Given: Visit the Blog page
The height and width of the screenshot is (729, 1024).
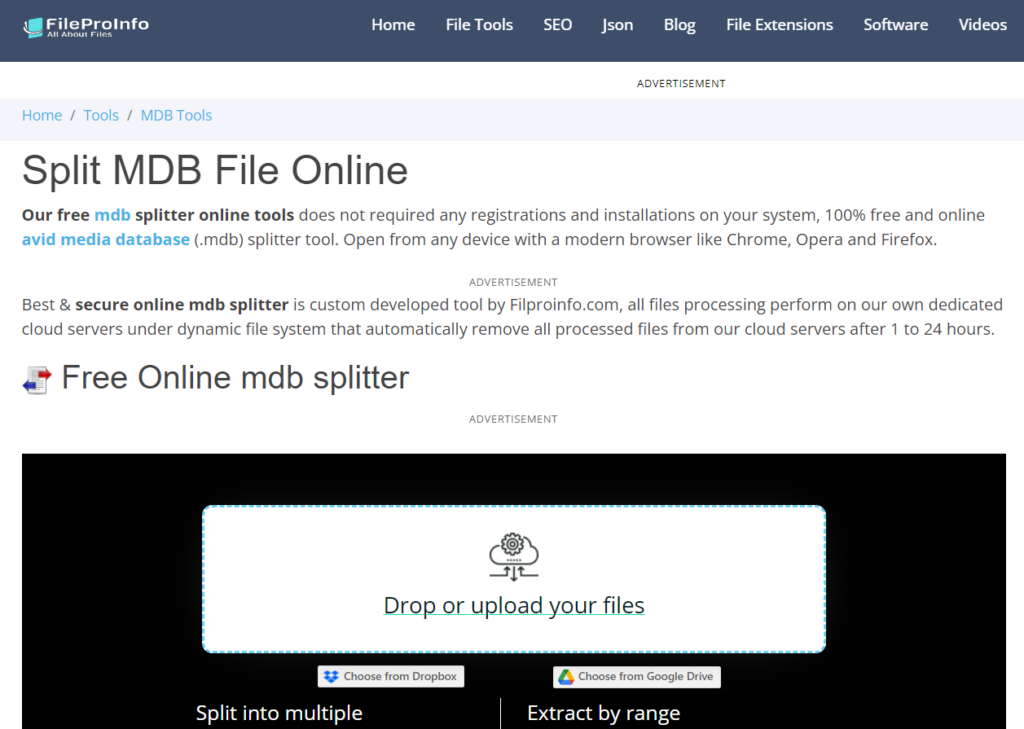Looking at the screenshot, I should coord(679,25).
